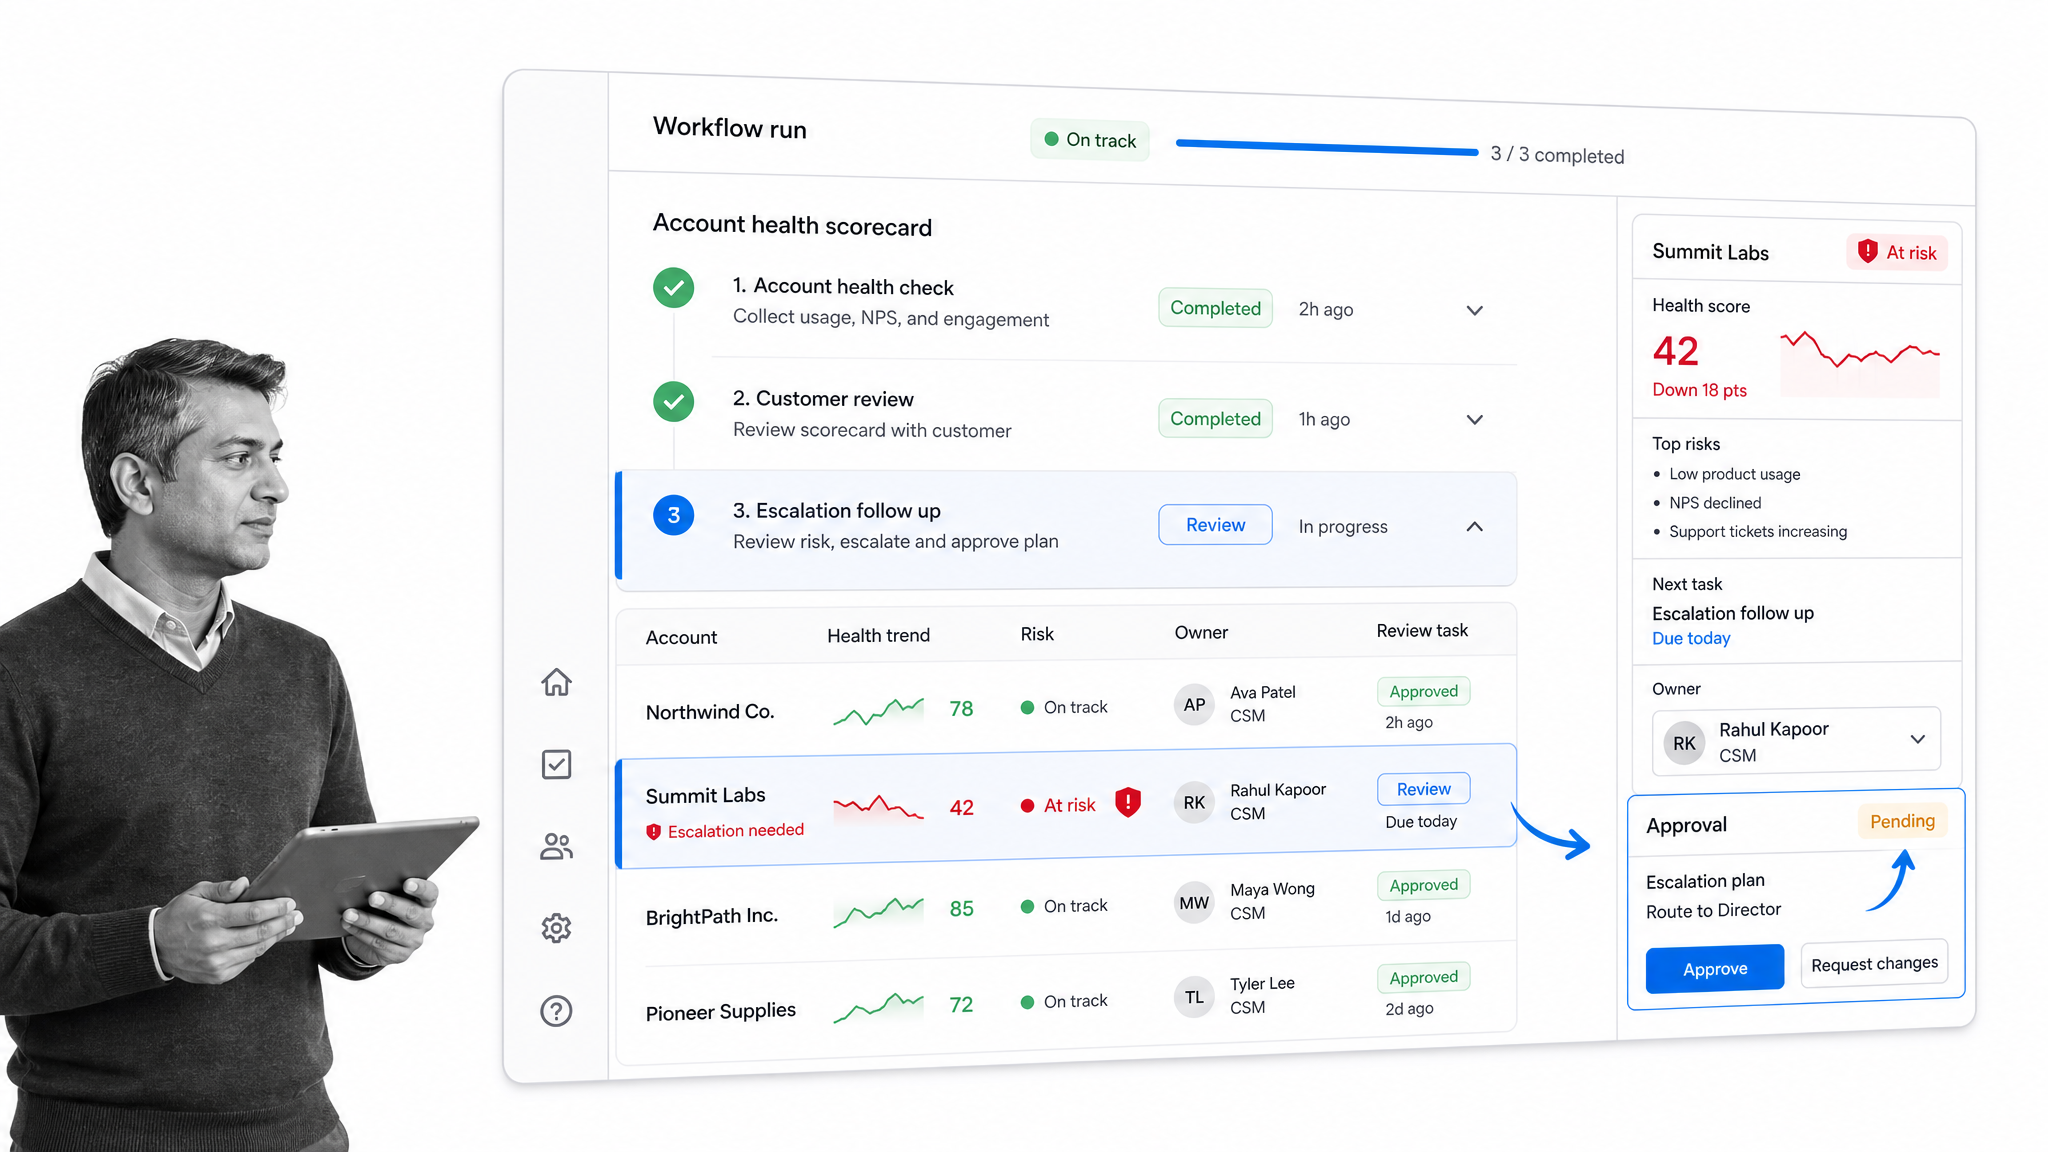Click the Pending approval status badge
Image resolution: width=2048 pixels, height=1152 pixels.
(x=1902, y=821)
